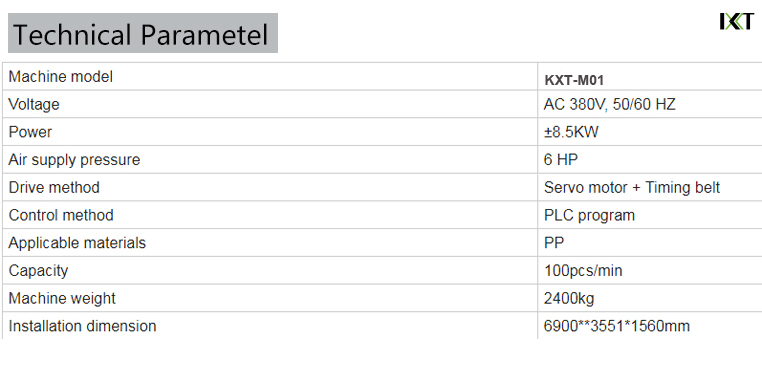
Task: Select the Technical Parametel heading
Action: click(143, 33)
